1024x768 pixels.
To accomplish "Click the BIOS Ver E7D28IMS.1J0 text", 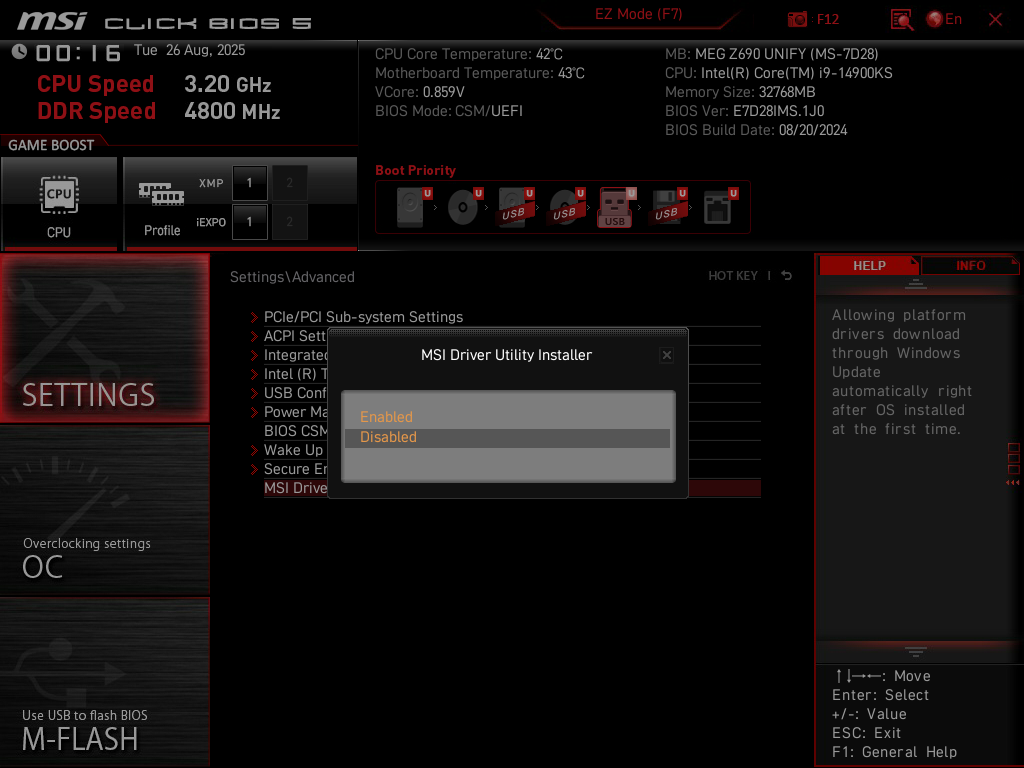I will [x=744, y=111].
